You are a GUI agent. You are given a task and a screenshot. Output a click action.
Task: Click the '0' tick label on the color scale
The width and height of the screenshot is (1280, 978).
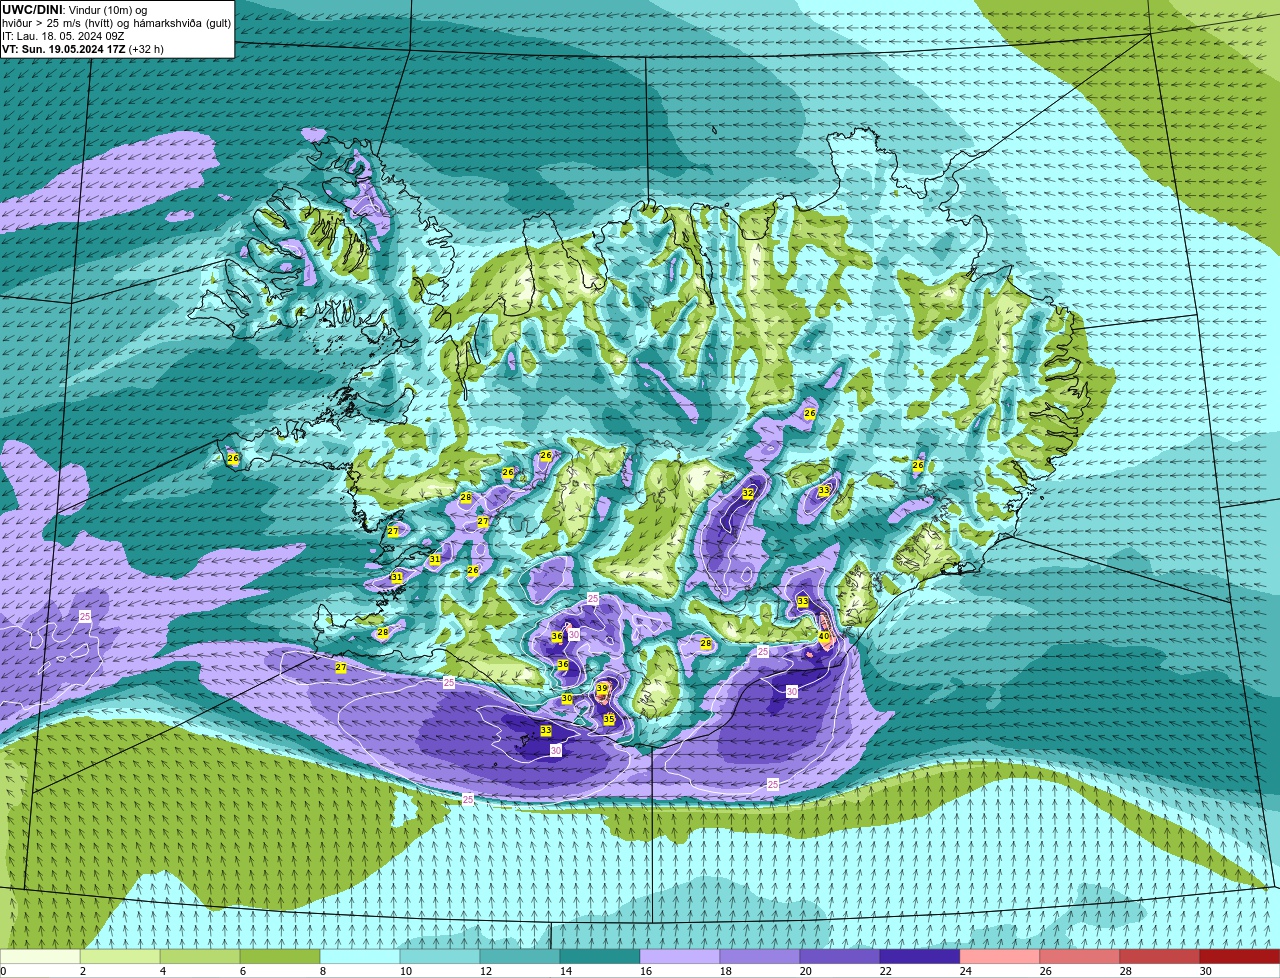(x=4, y=971)
